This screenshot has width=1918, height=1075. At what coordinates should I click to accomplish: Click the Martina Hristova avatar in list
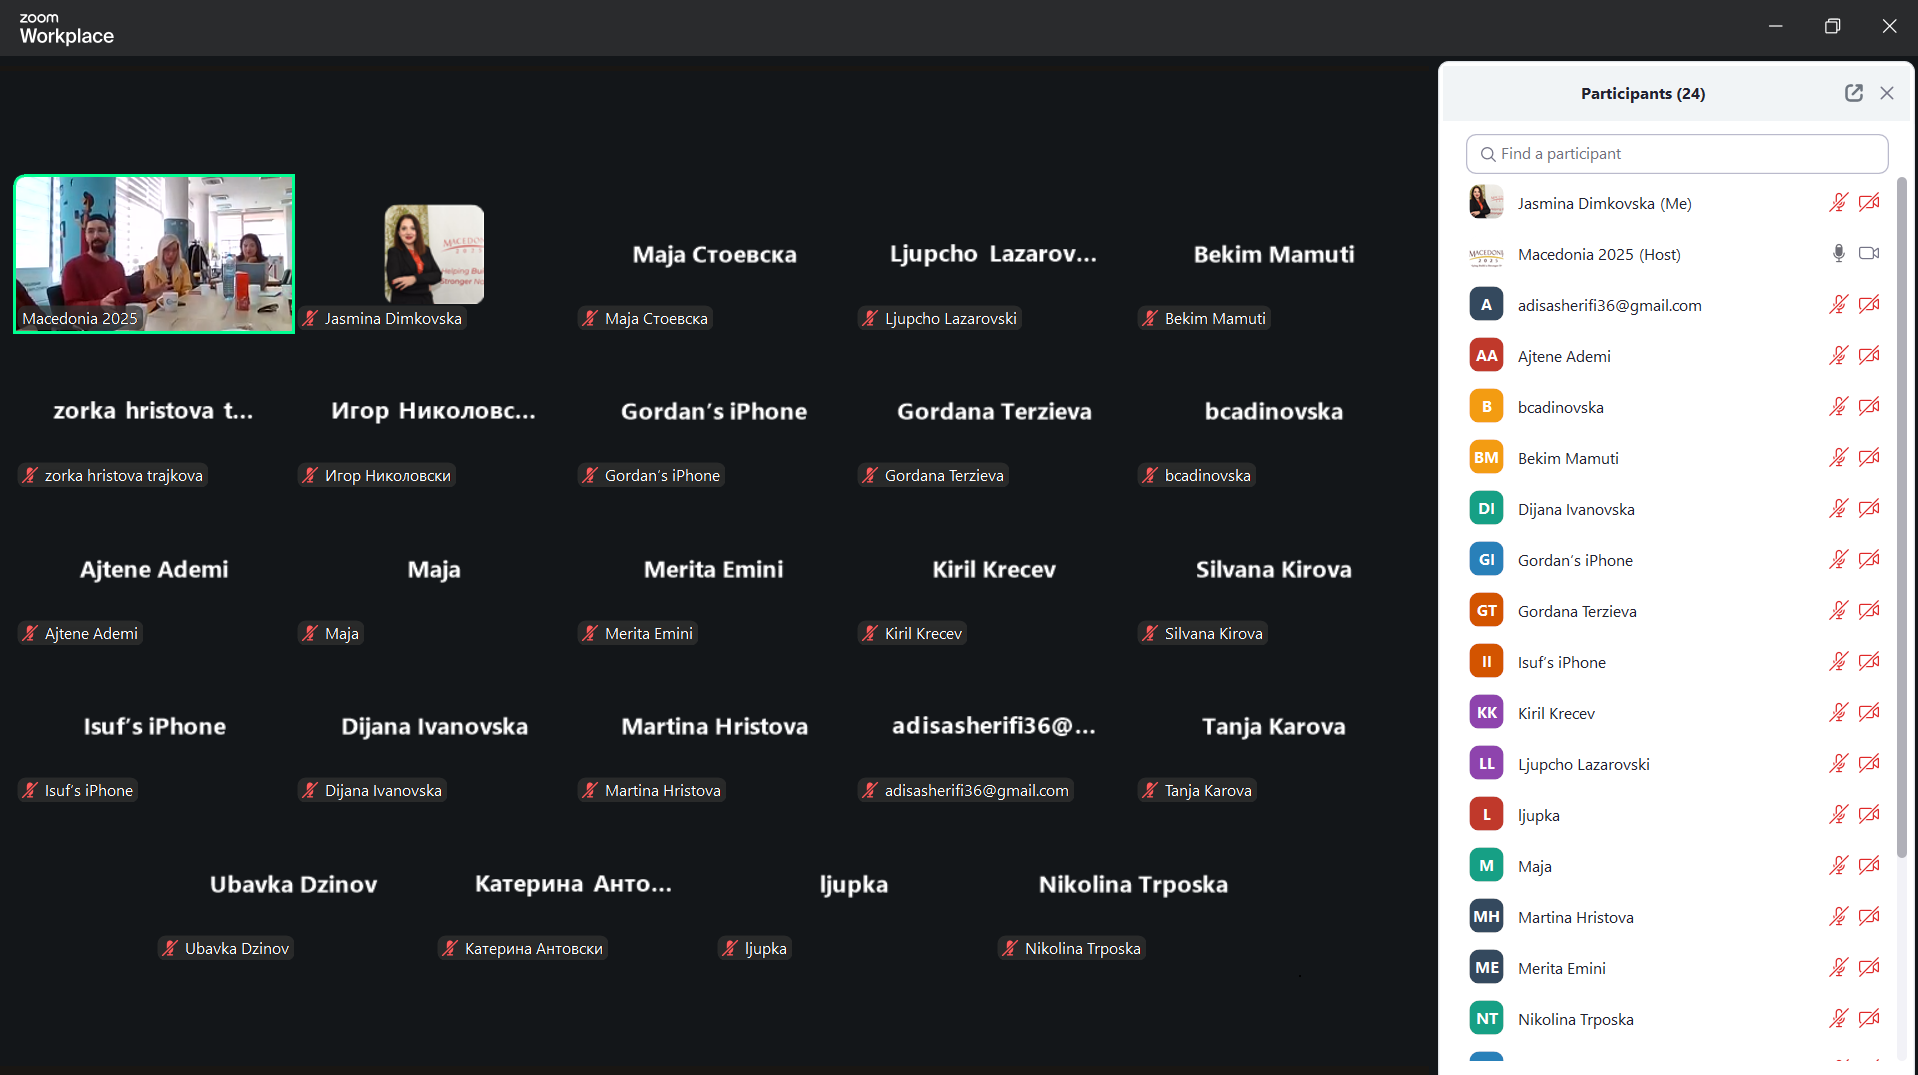click(x=1486, y=917)
